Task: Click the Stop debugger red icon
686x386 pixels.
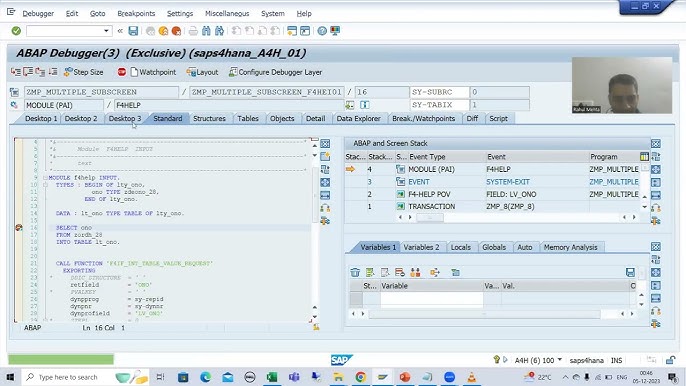Action: tap(122, 72)
